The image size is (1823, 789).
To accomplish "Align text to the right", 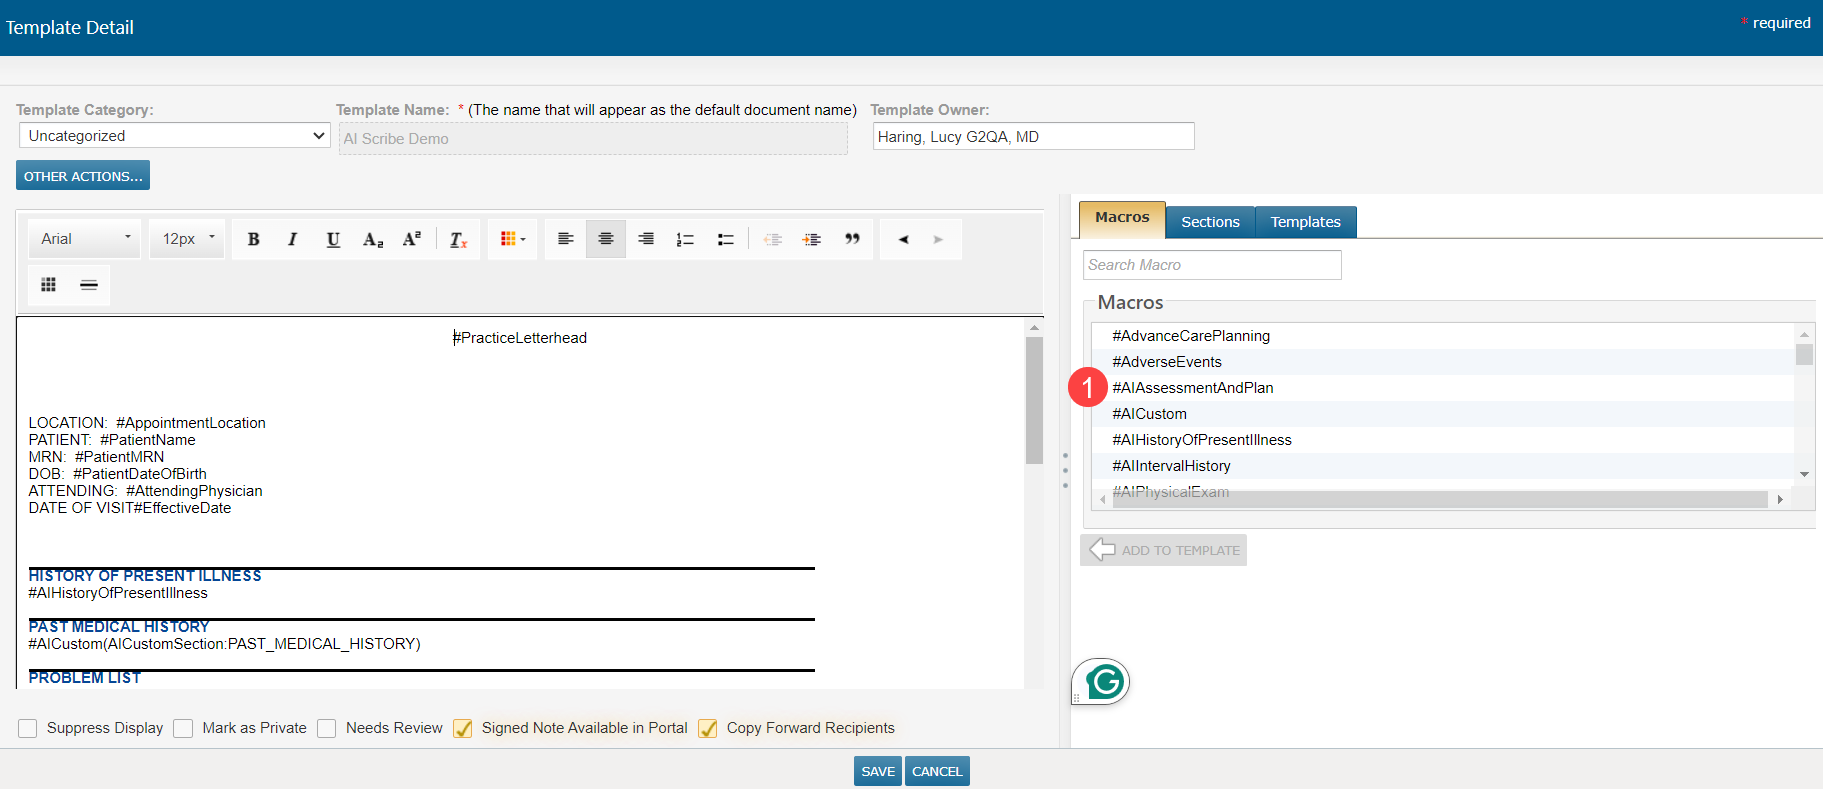I will [x=646, y=239].
